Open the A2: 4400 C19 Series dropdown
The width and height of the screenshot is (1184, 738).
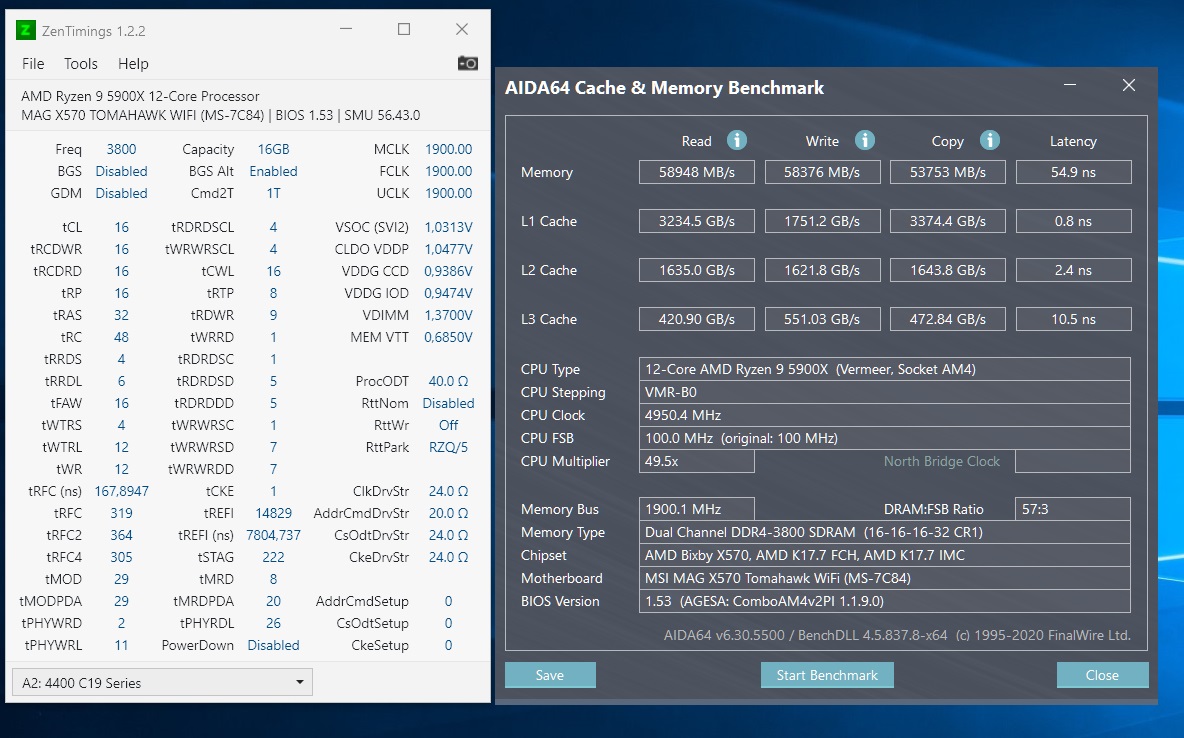[x=162, y=682]
